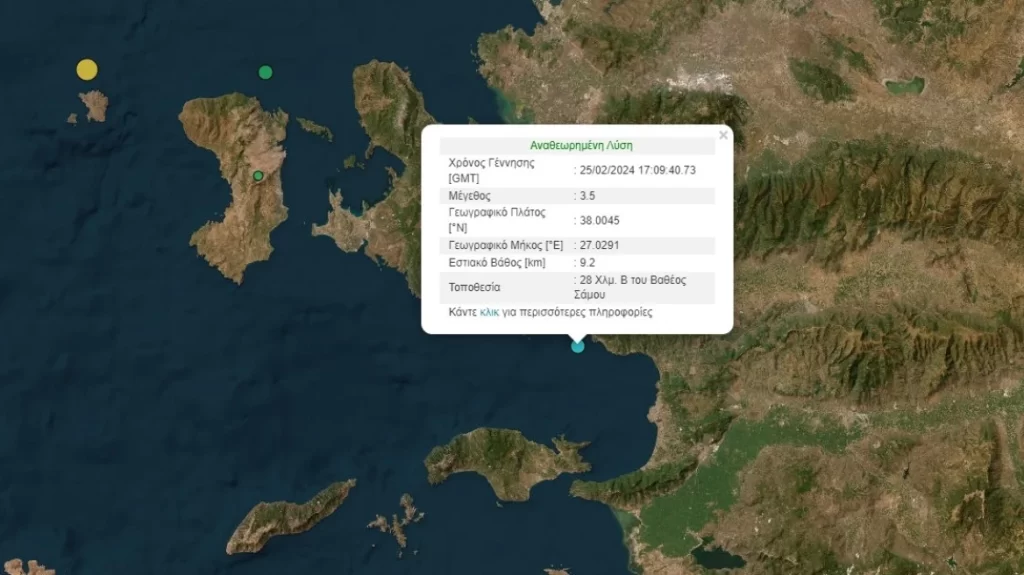Click the longitude value 27.0291
Viewport: 1024px width, 575px height.
pos(600,245)
